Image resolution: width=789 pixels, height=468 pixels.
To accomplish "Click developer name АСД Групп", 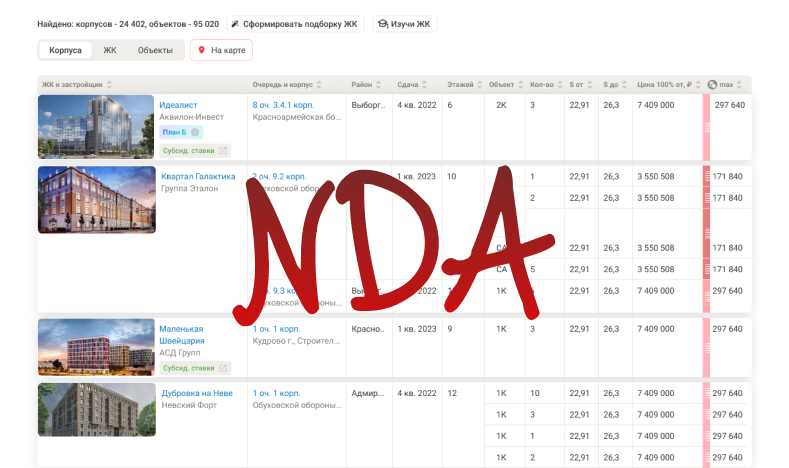I will [x=180, y=353].
